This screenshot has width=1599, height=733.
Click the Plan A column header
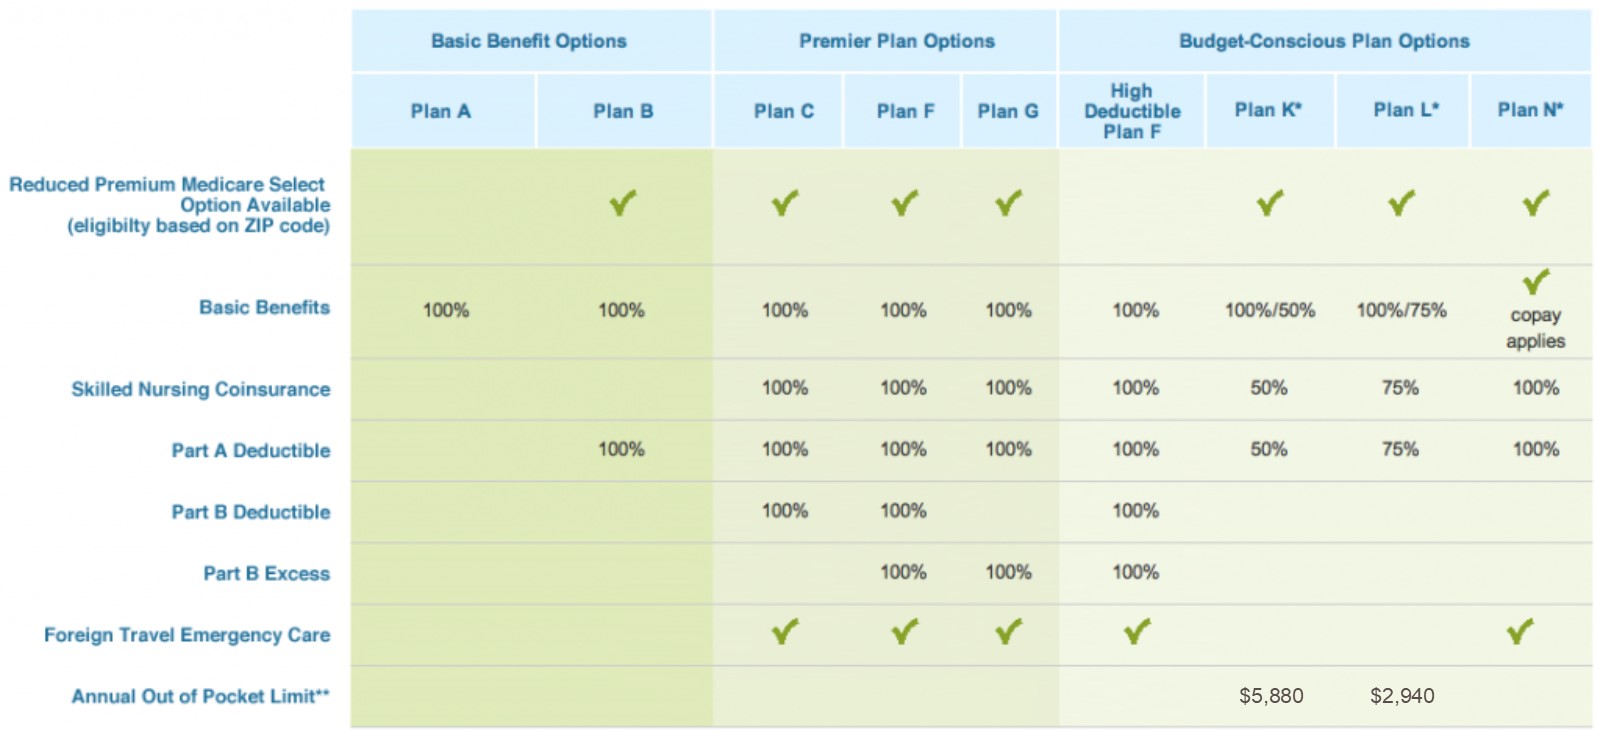click(441, 111)
